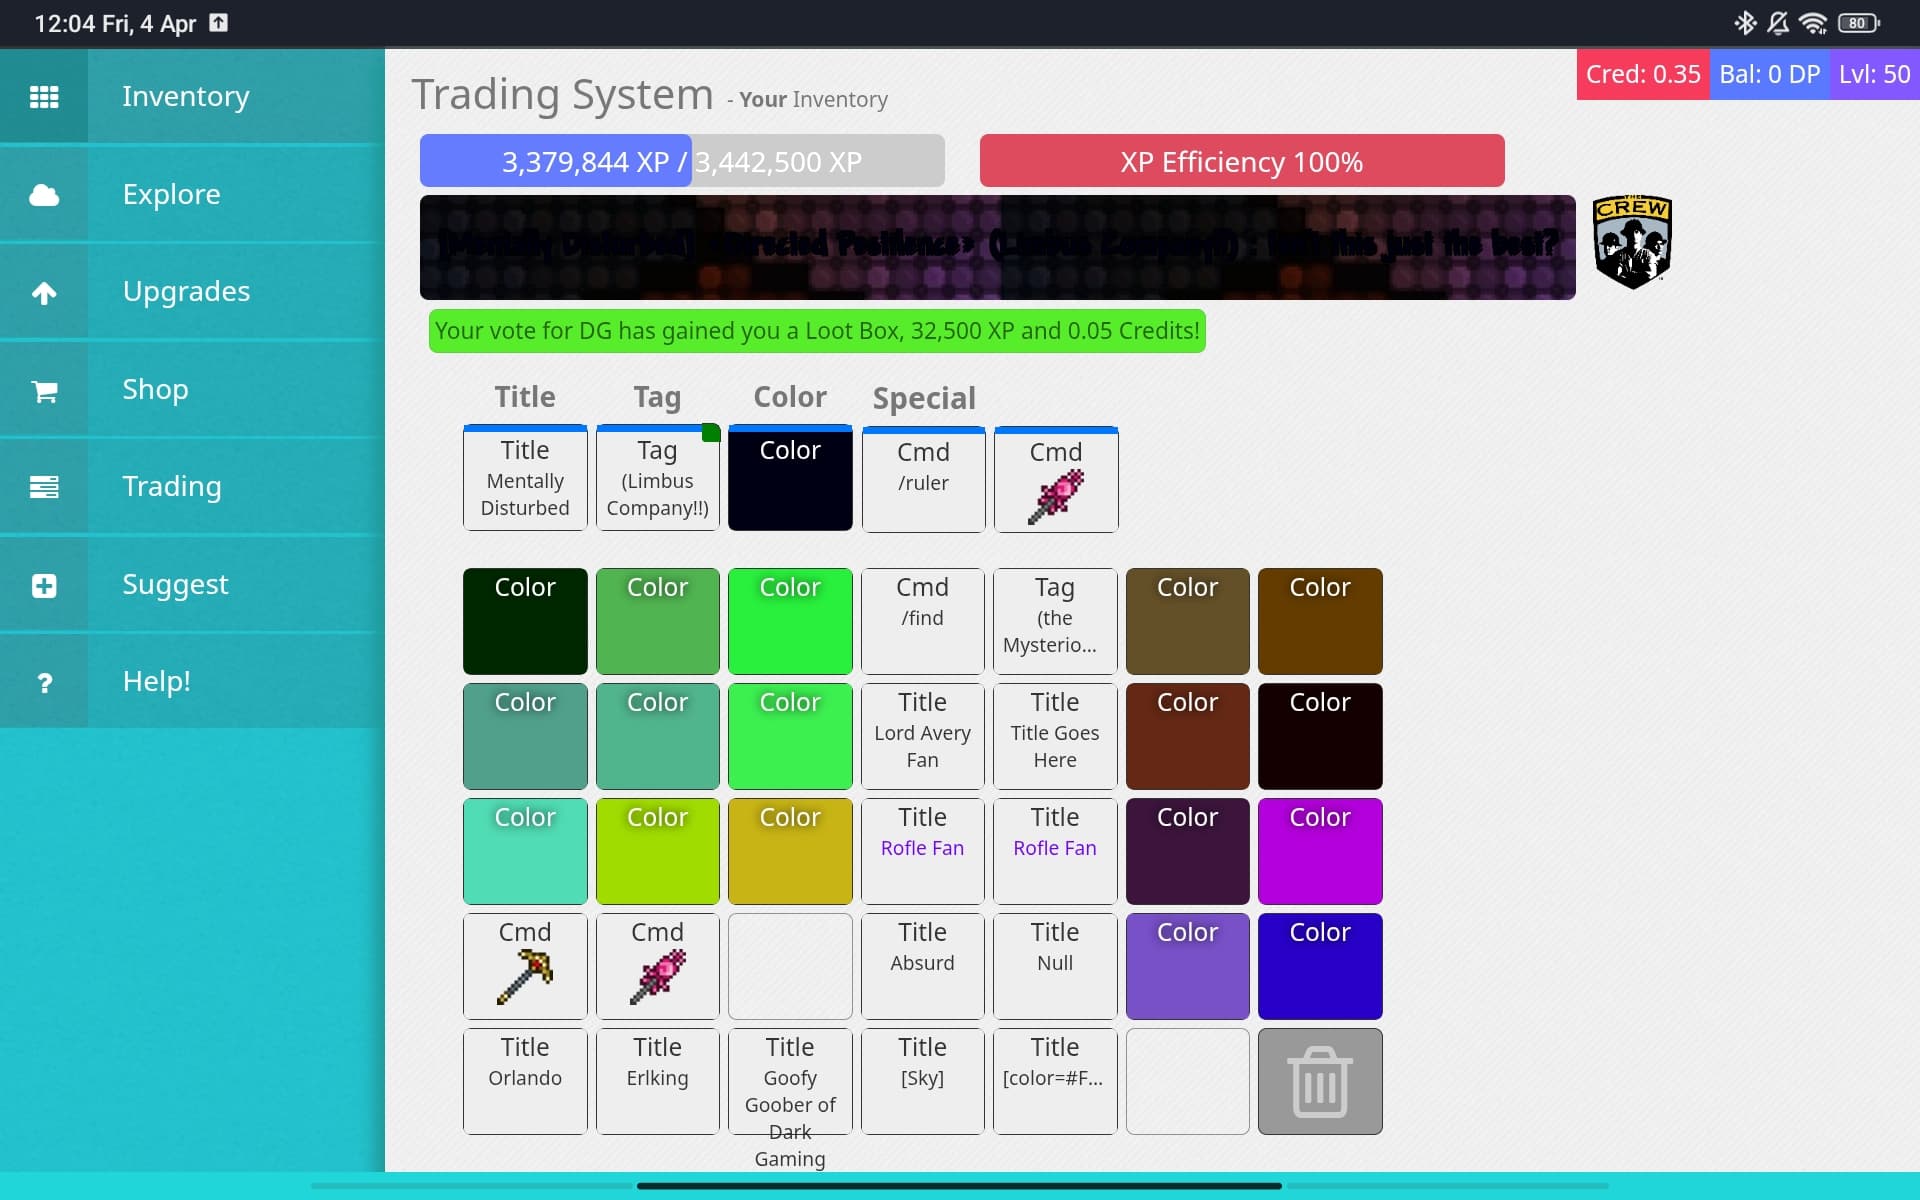Click the Crew badge emblem
1920x1200 pixels.
(x=1632, y=242)
